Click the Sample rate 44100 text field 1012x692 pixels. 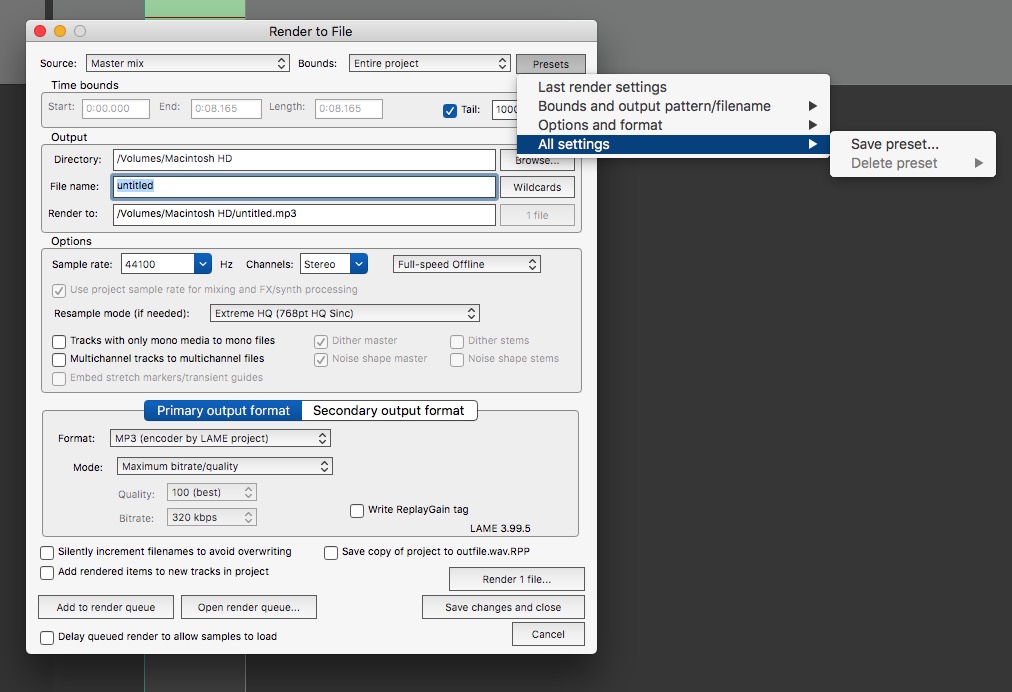(157, 264)
